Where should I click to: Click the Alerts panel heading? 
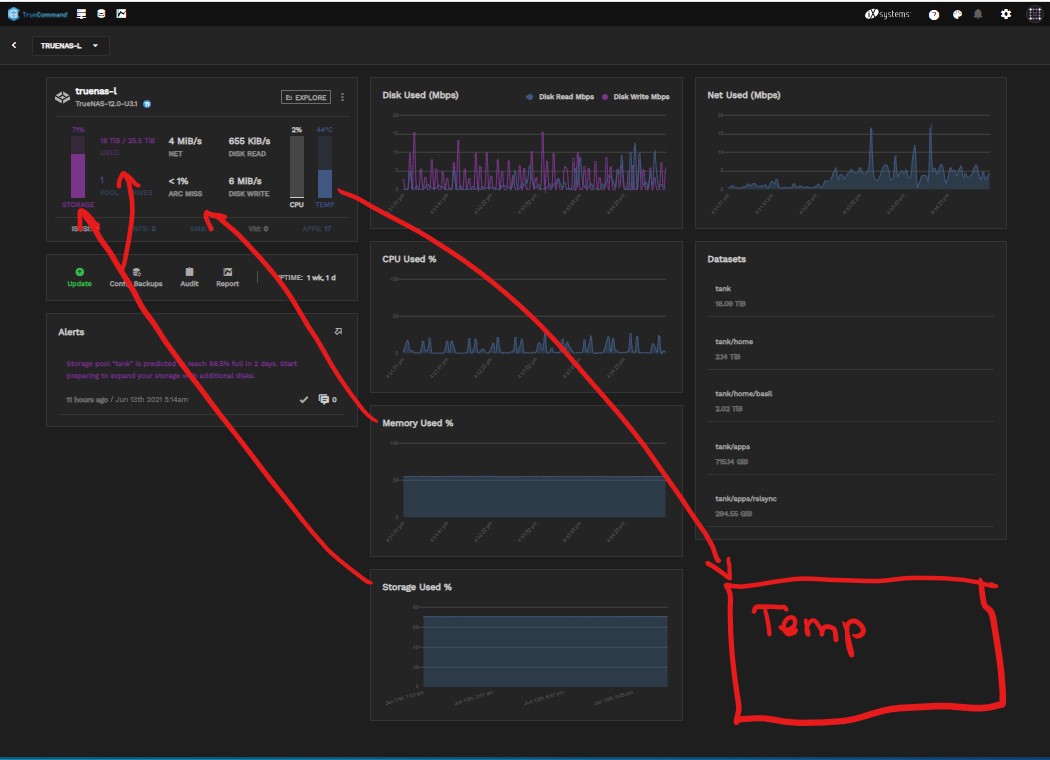tap(71, 332)
